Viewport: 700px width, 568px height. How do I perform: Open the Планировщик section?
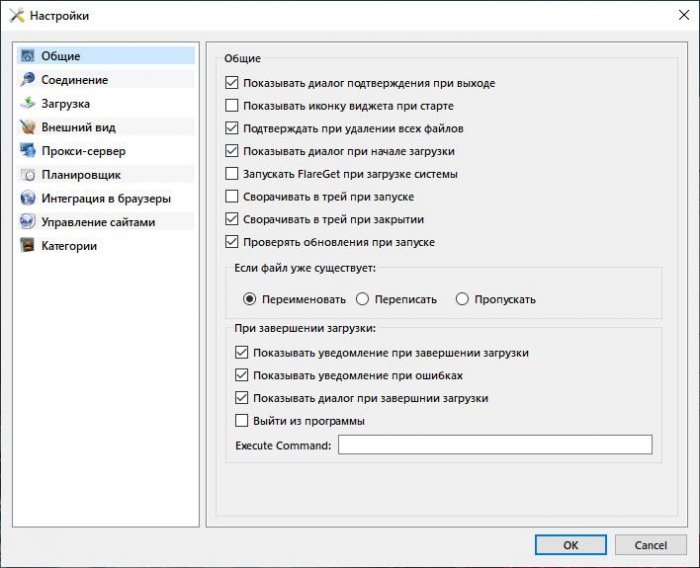coord(106,175)
